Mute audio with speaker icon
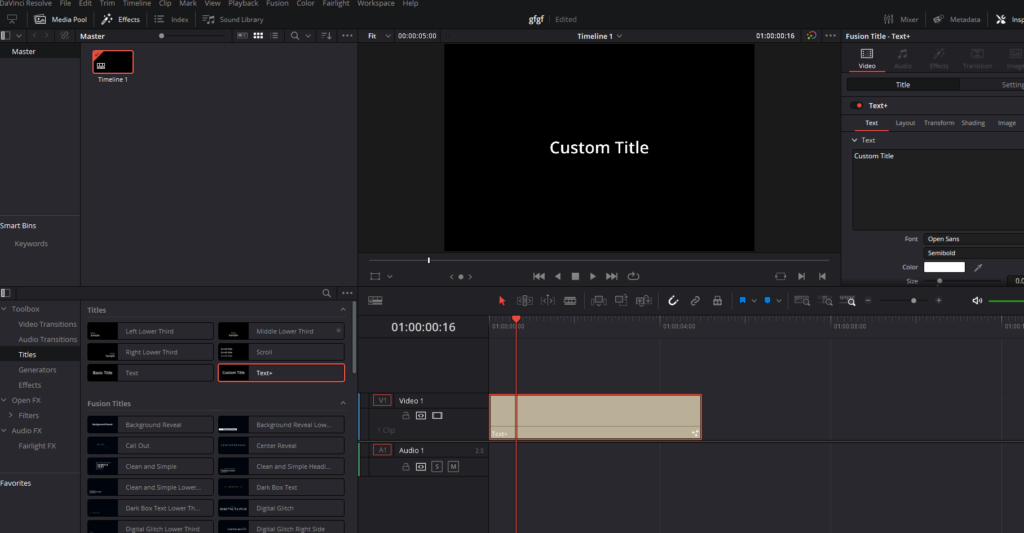This screenshot has height=533, width=1024. 977,300
